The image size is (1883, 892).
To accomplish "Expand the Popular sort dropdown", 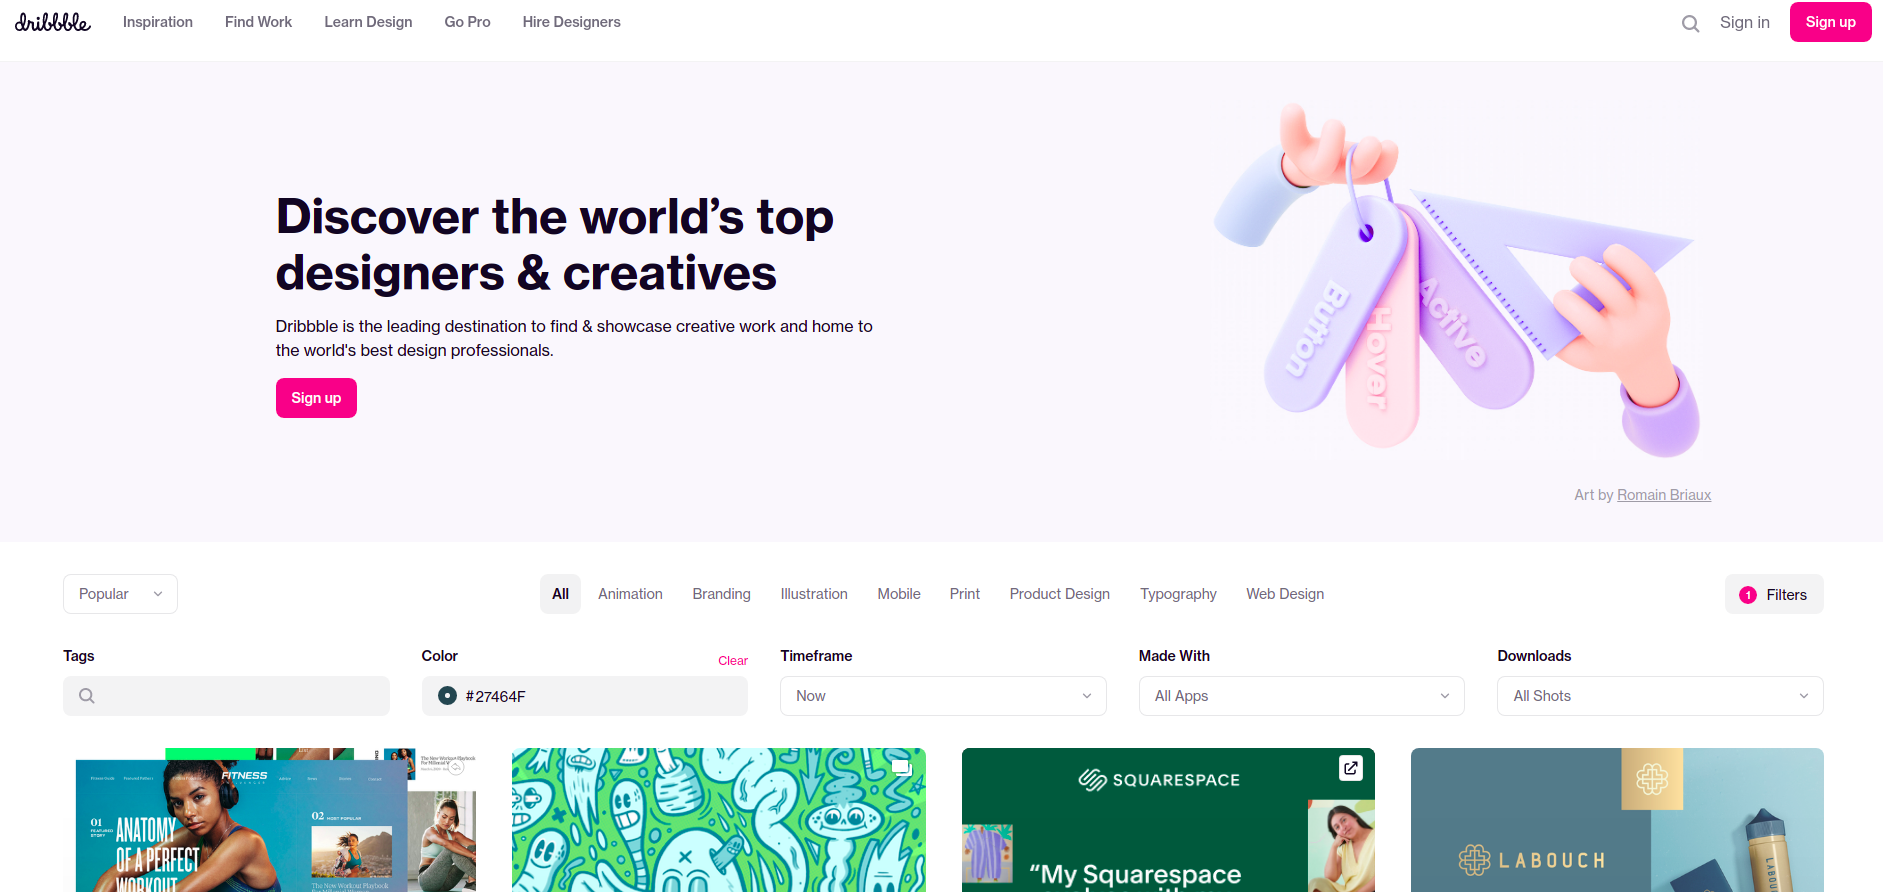I will [x=120, y=594].
